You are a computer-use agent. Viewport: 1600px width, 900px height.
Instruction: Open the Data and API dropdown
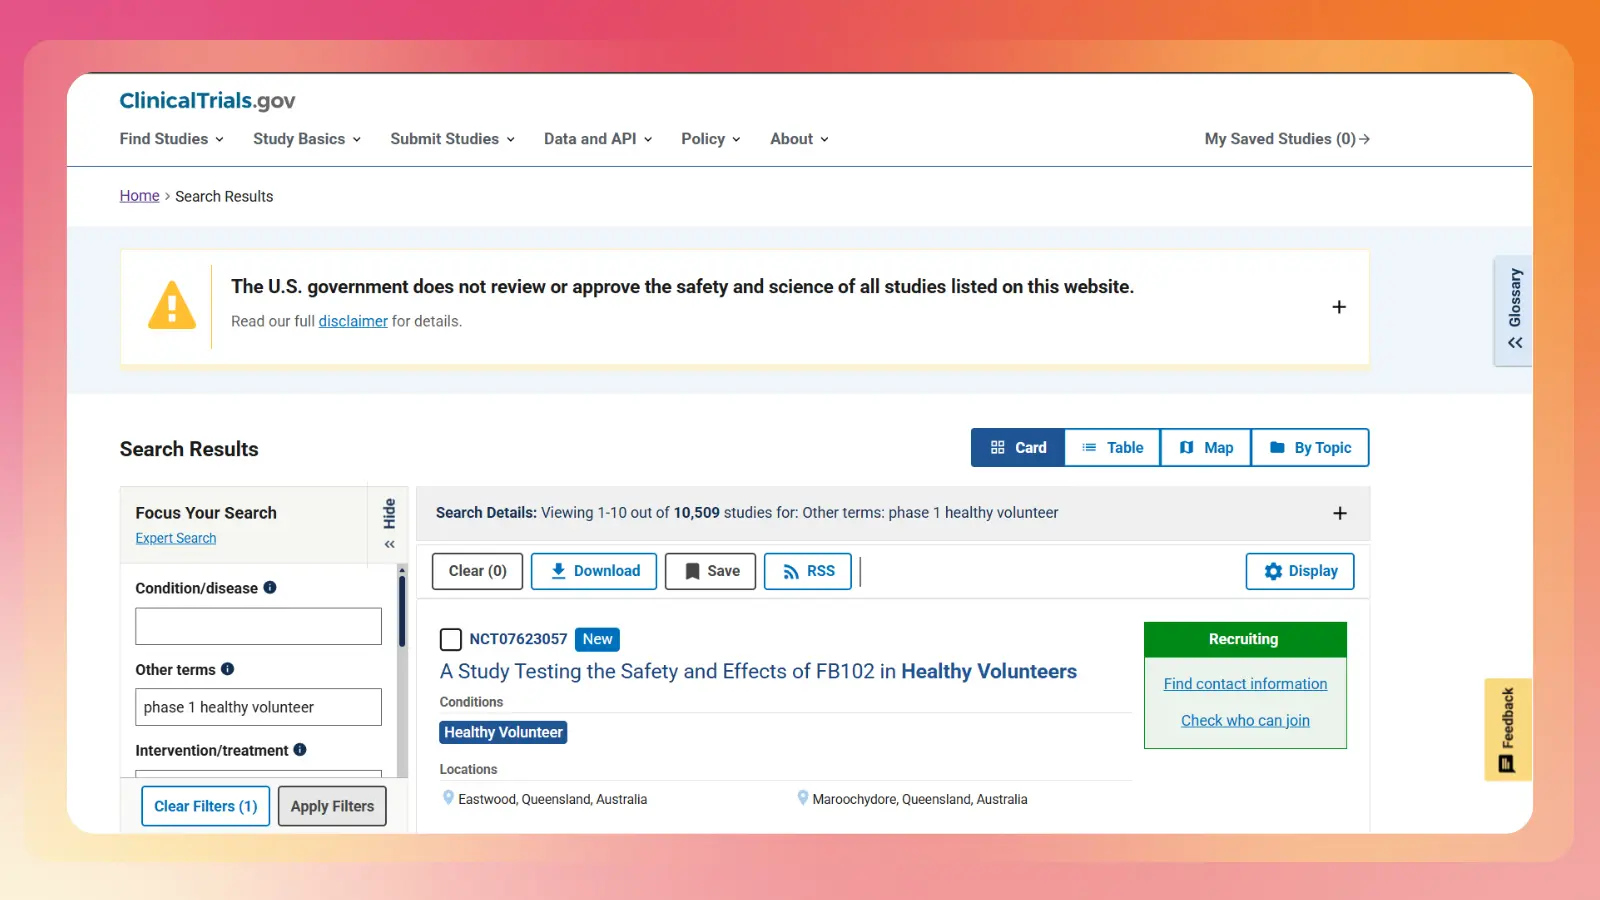click(x=598, y=139)
